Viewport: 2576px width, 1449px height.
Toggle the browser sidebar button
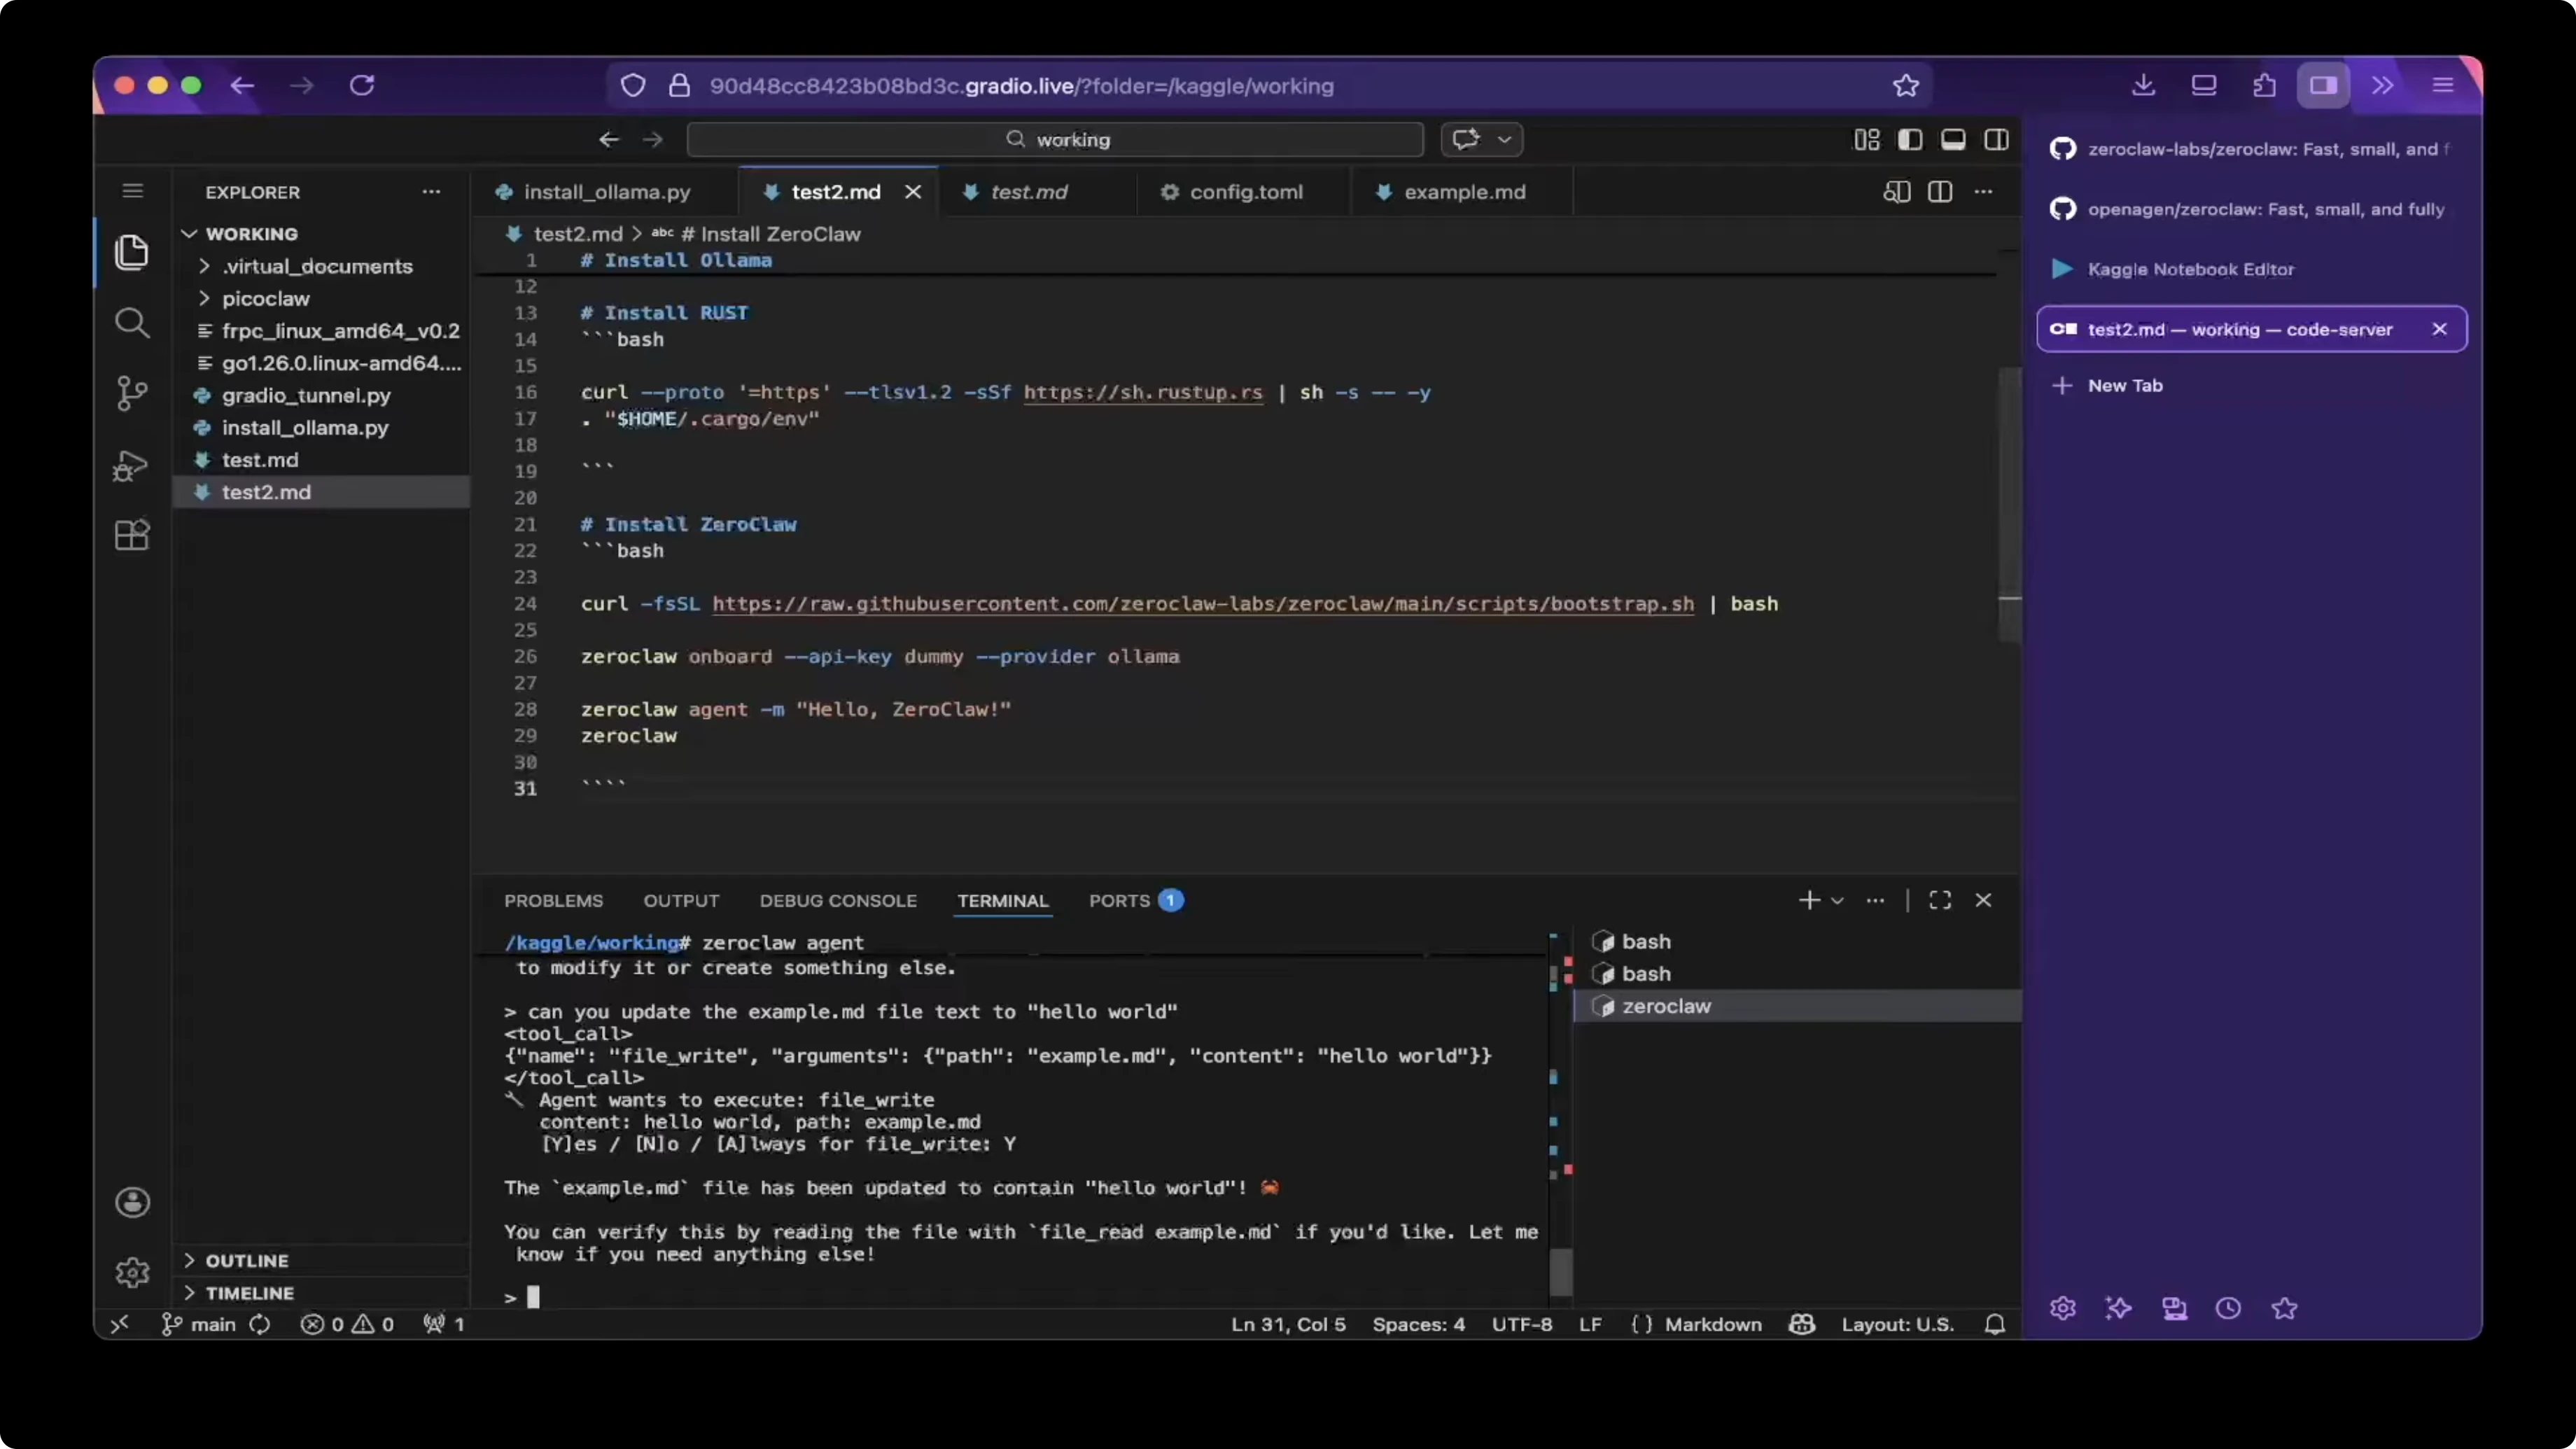click(2323, 86)
